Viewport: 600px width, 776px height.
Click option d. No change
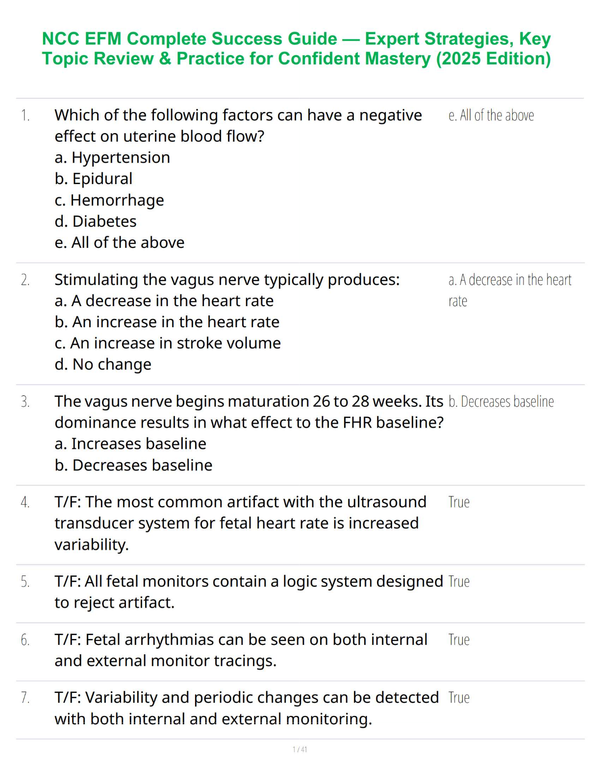tap(103, 365)
